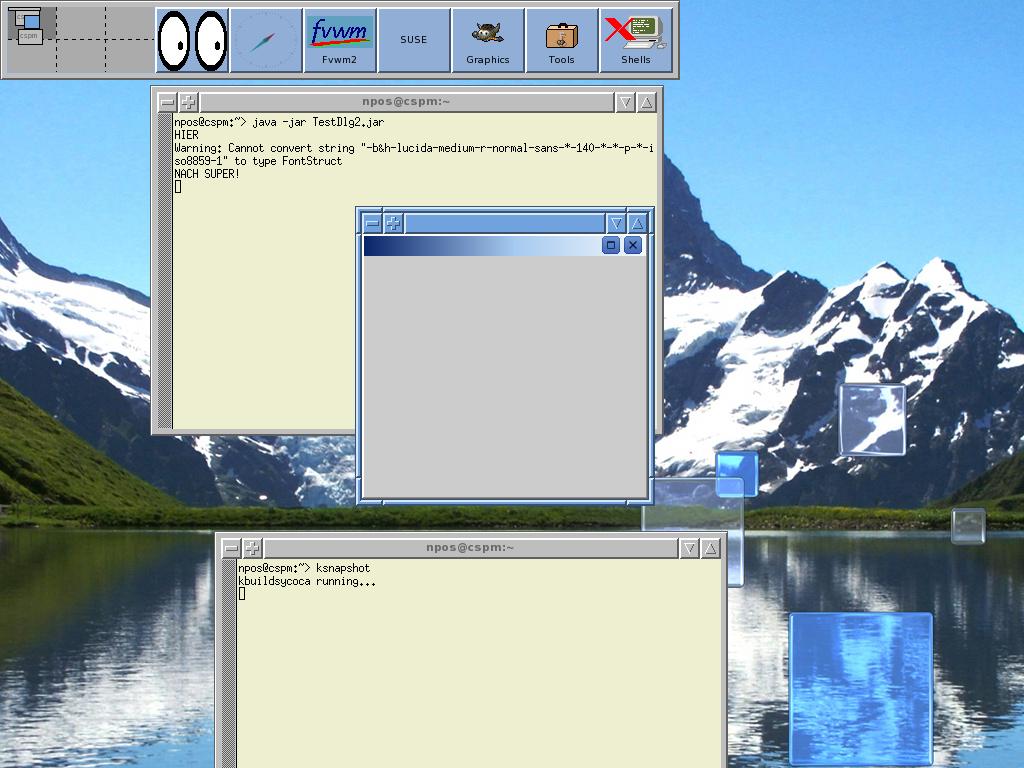
Task: Switch to the upper-right page in the pager
Action: pos(130,24)
